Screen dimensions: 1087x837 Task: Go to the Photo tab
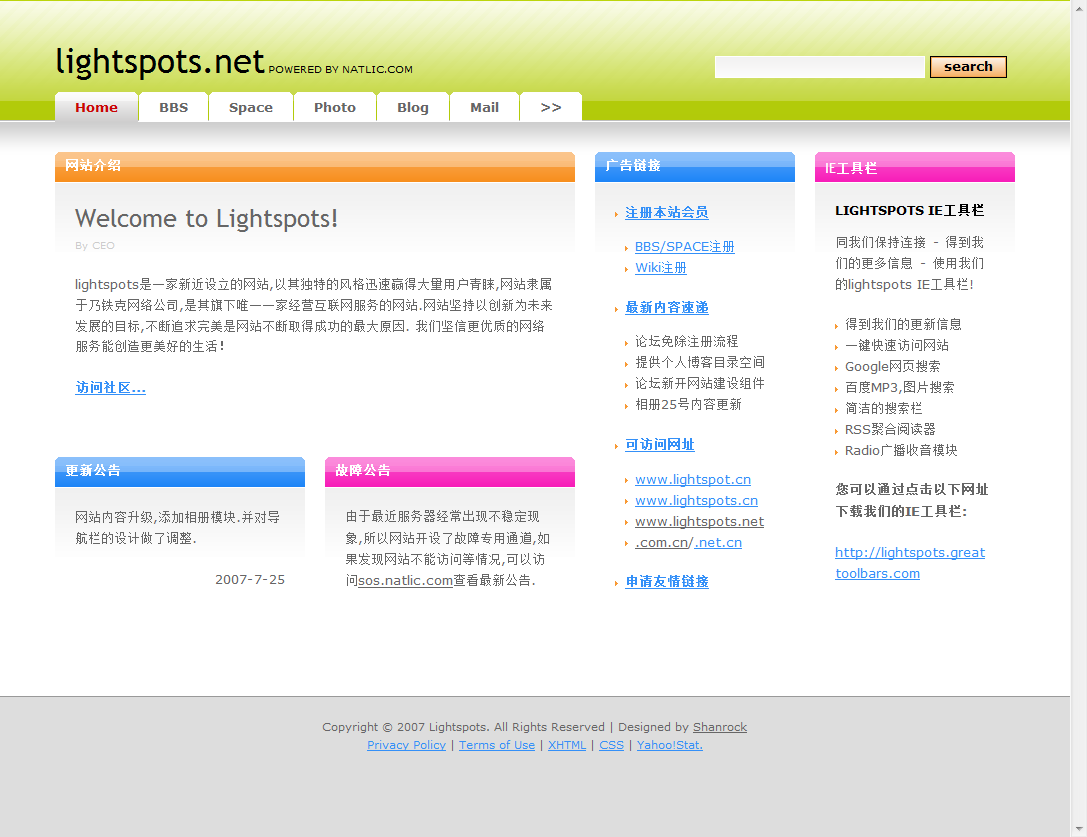pyautogui.click(x=335, y=107)
